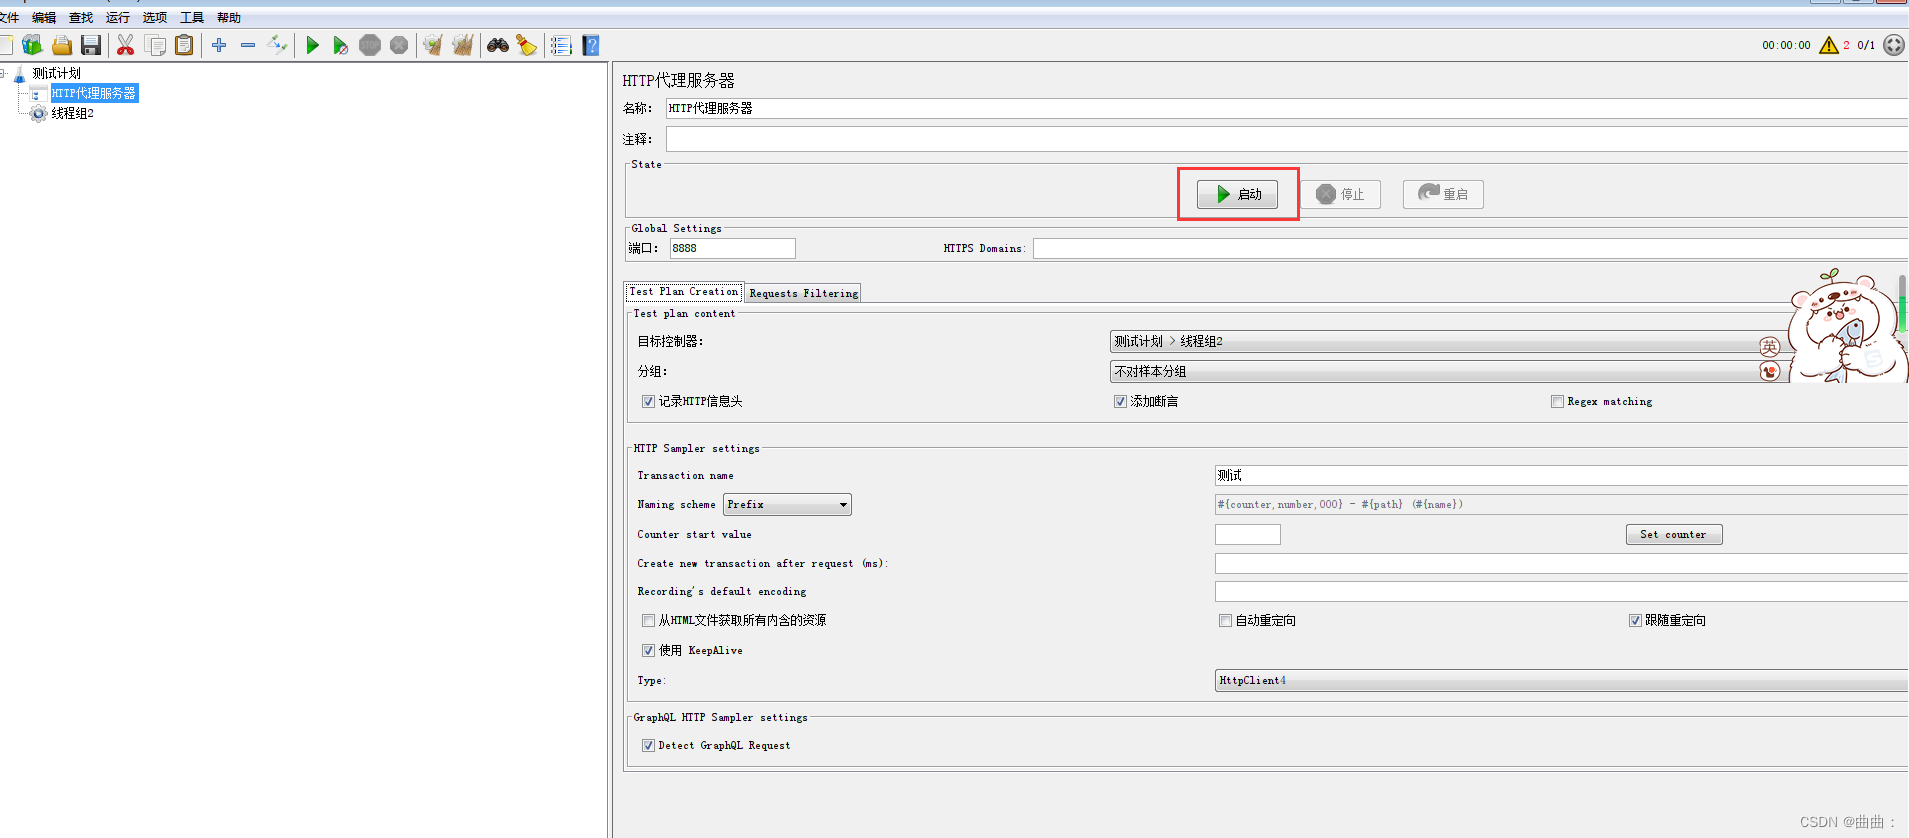
Task: Cut selection with the scissors icon
Action: point(125,45)
